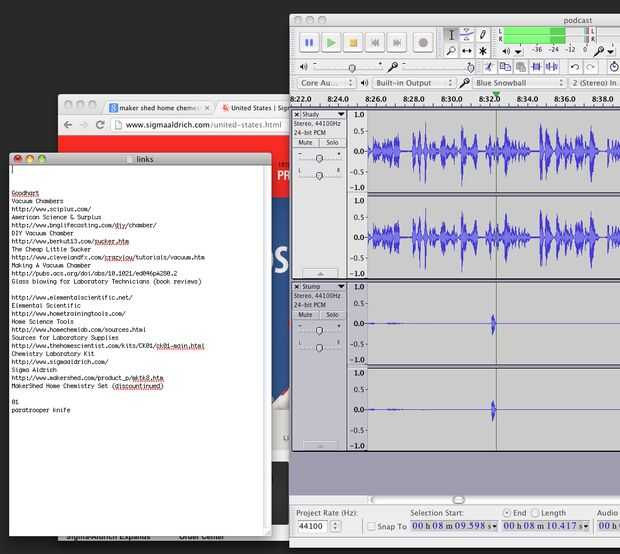Open the Built-in Output device dropdown
Screen dimensions: 620x554
tap(414, 83)
